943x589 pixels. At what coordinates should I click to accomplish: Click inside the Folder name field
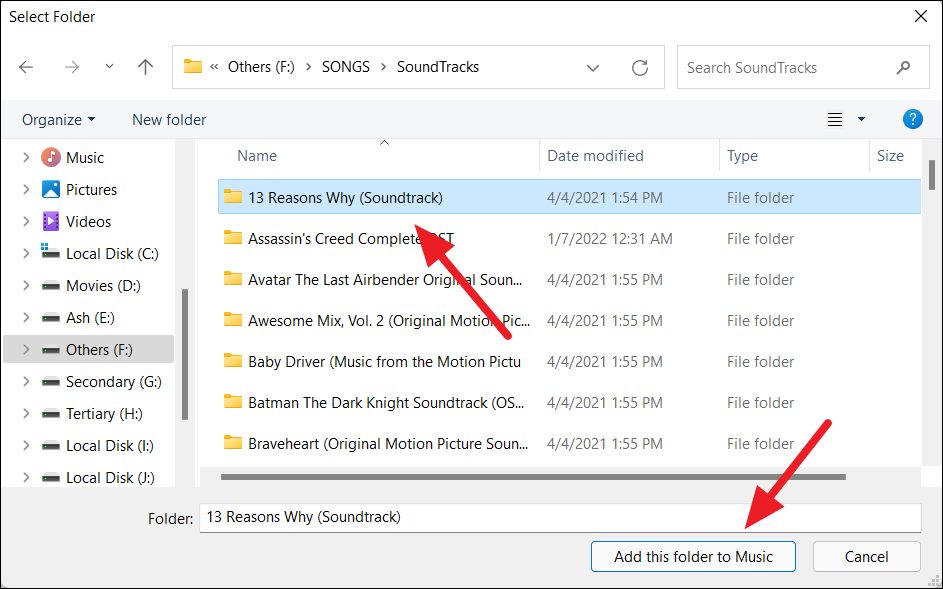(558, 518)
